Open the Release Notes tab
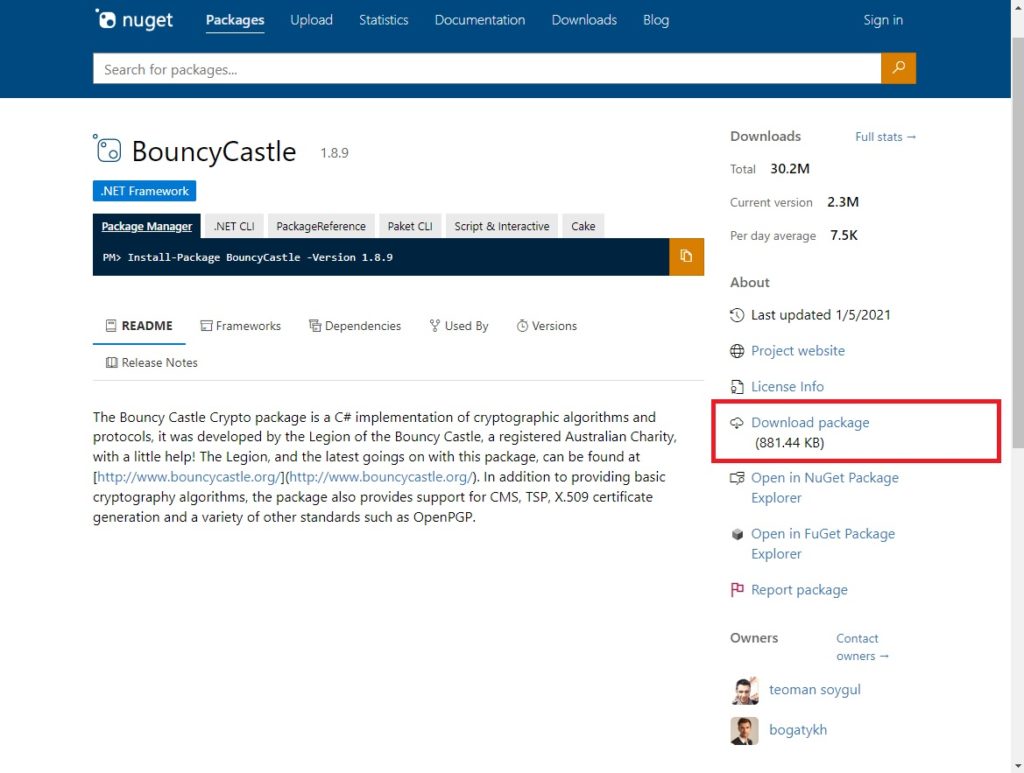This screenshot has width=1024, height=773. pyautogui.click(x=152, y=362)
